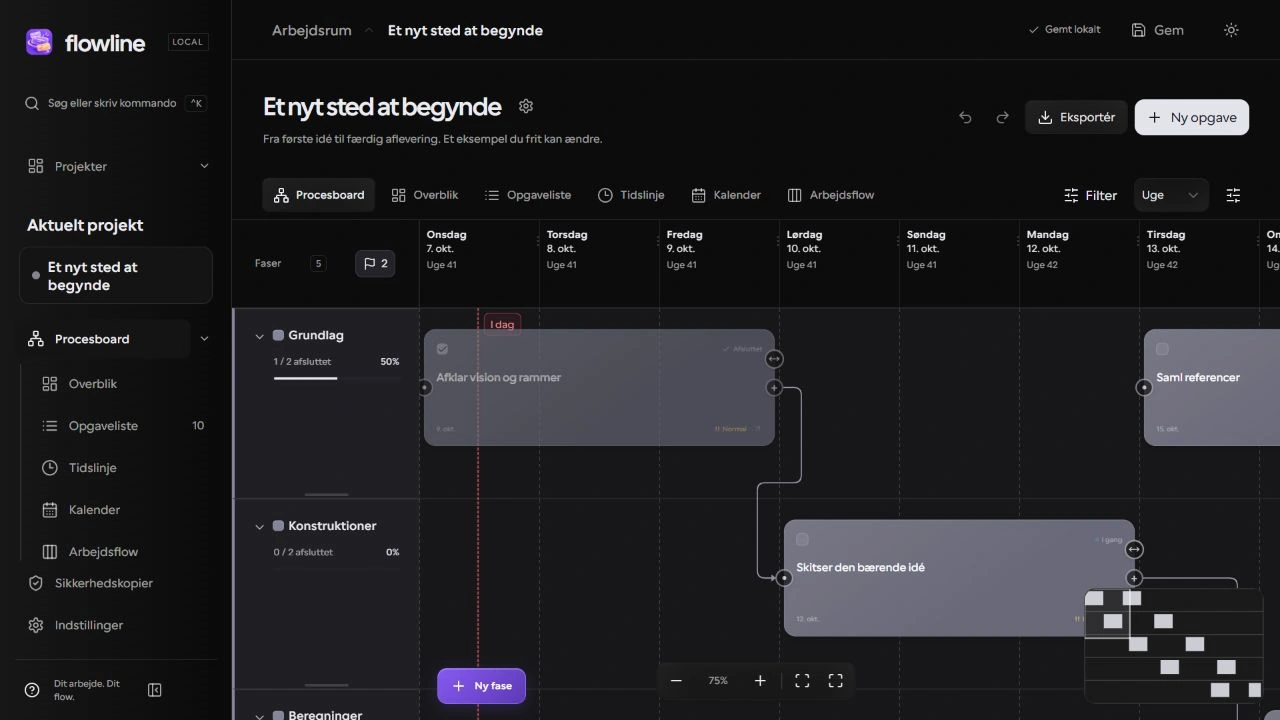1280x720 pixels.
Task: Click the search or command input field
Action: tap(116, 103)
